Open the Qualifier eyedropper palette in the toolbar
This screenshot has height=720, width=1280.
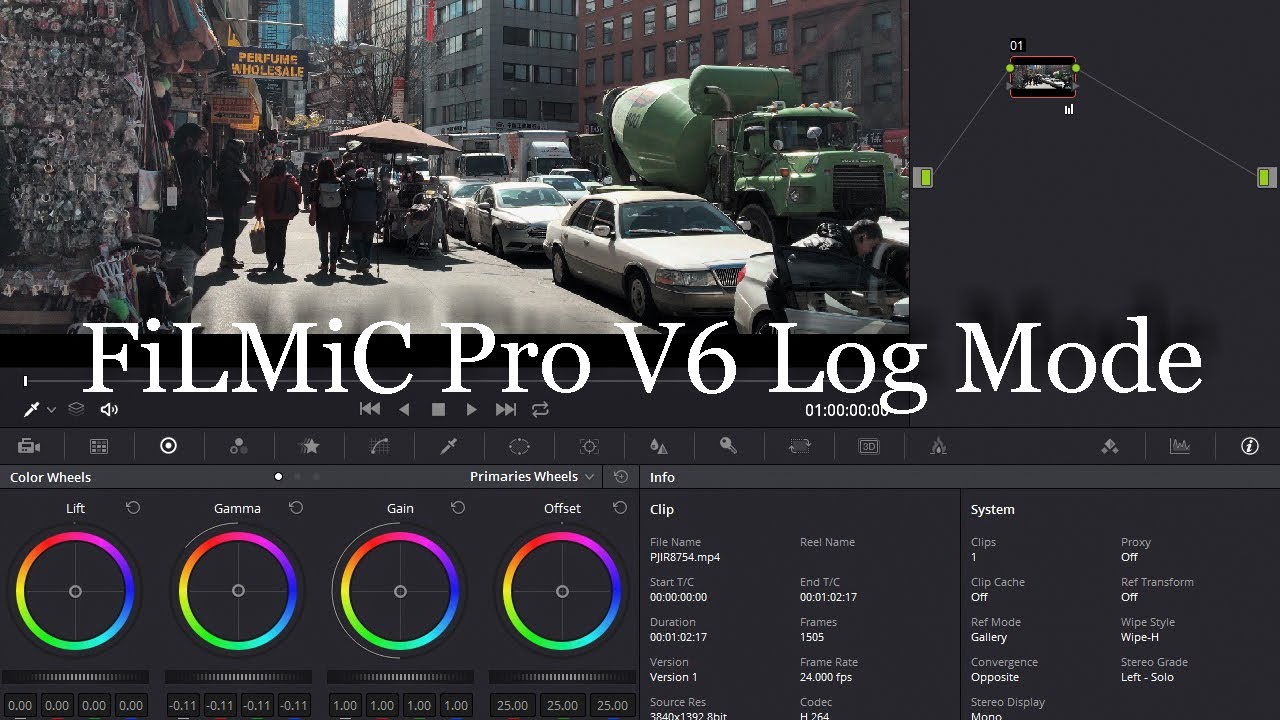449,446
